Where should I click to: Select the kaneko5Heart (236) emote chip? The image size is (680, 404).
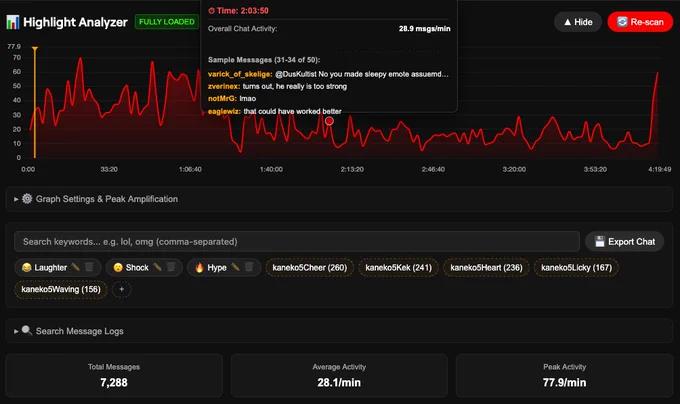[486, 267]
